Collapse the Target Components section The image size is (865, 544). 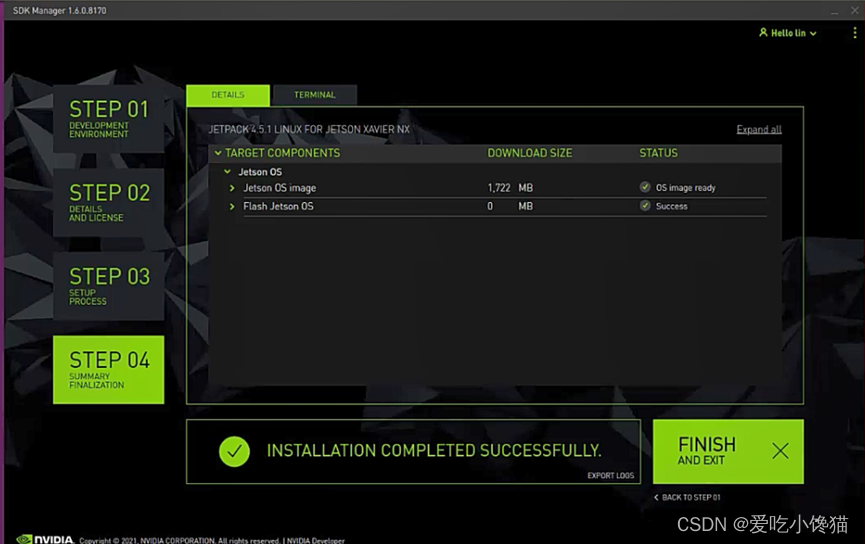click(218, 153)
